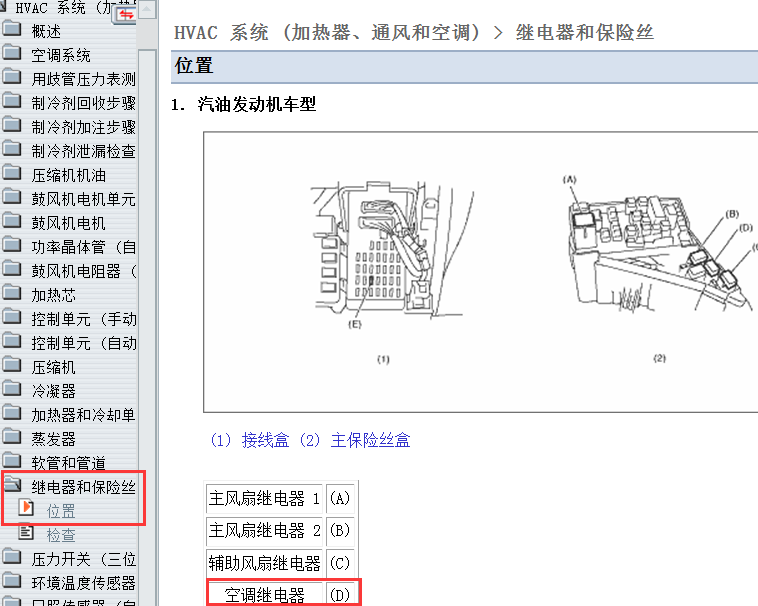Click folder icon next to 制冷剂回收步骤

[12, 101]
